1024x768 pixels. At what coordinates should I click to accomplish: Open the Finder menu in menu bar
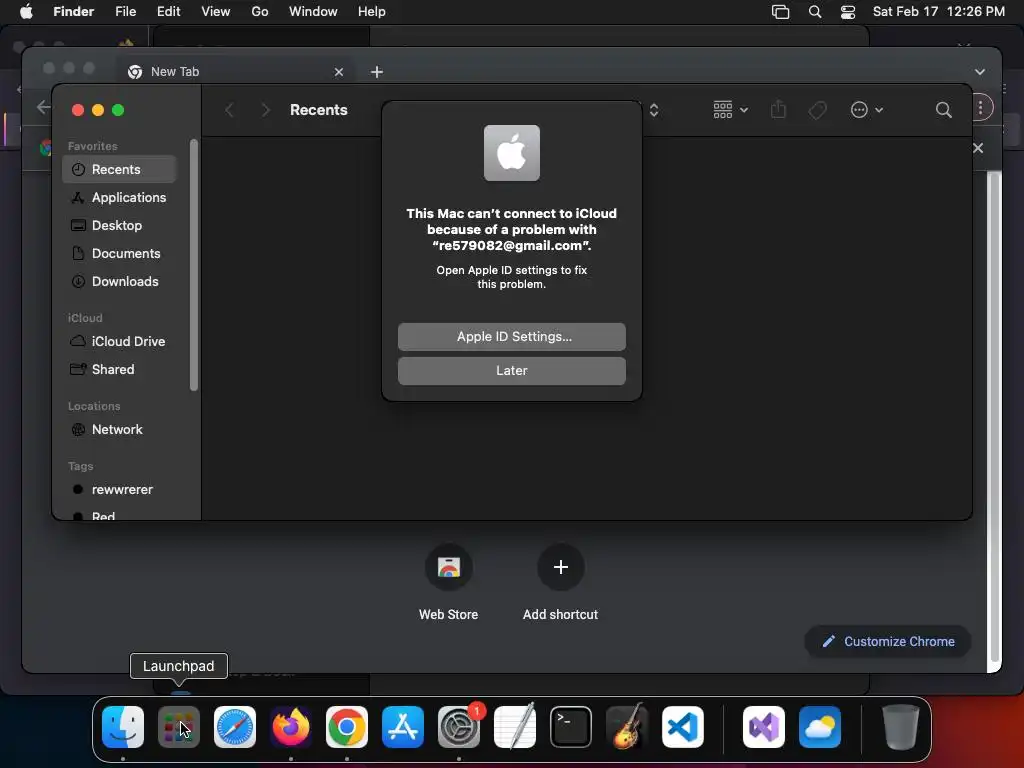(x=74, y=12)
